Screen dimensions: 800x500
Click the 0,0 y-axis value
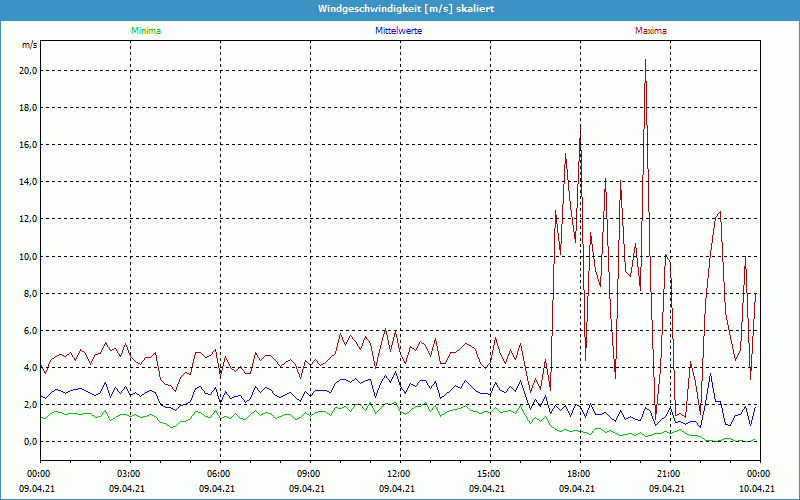click(x=30, y=442)
